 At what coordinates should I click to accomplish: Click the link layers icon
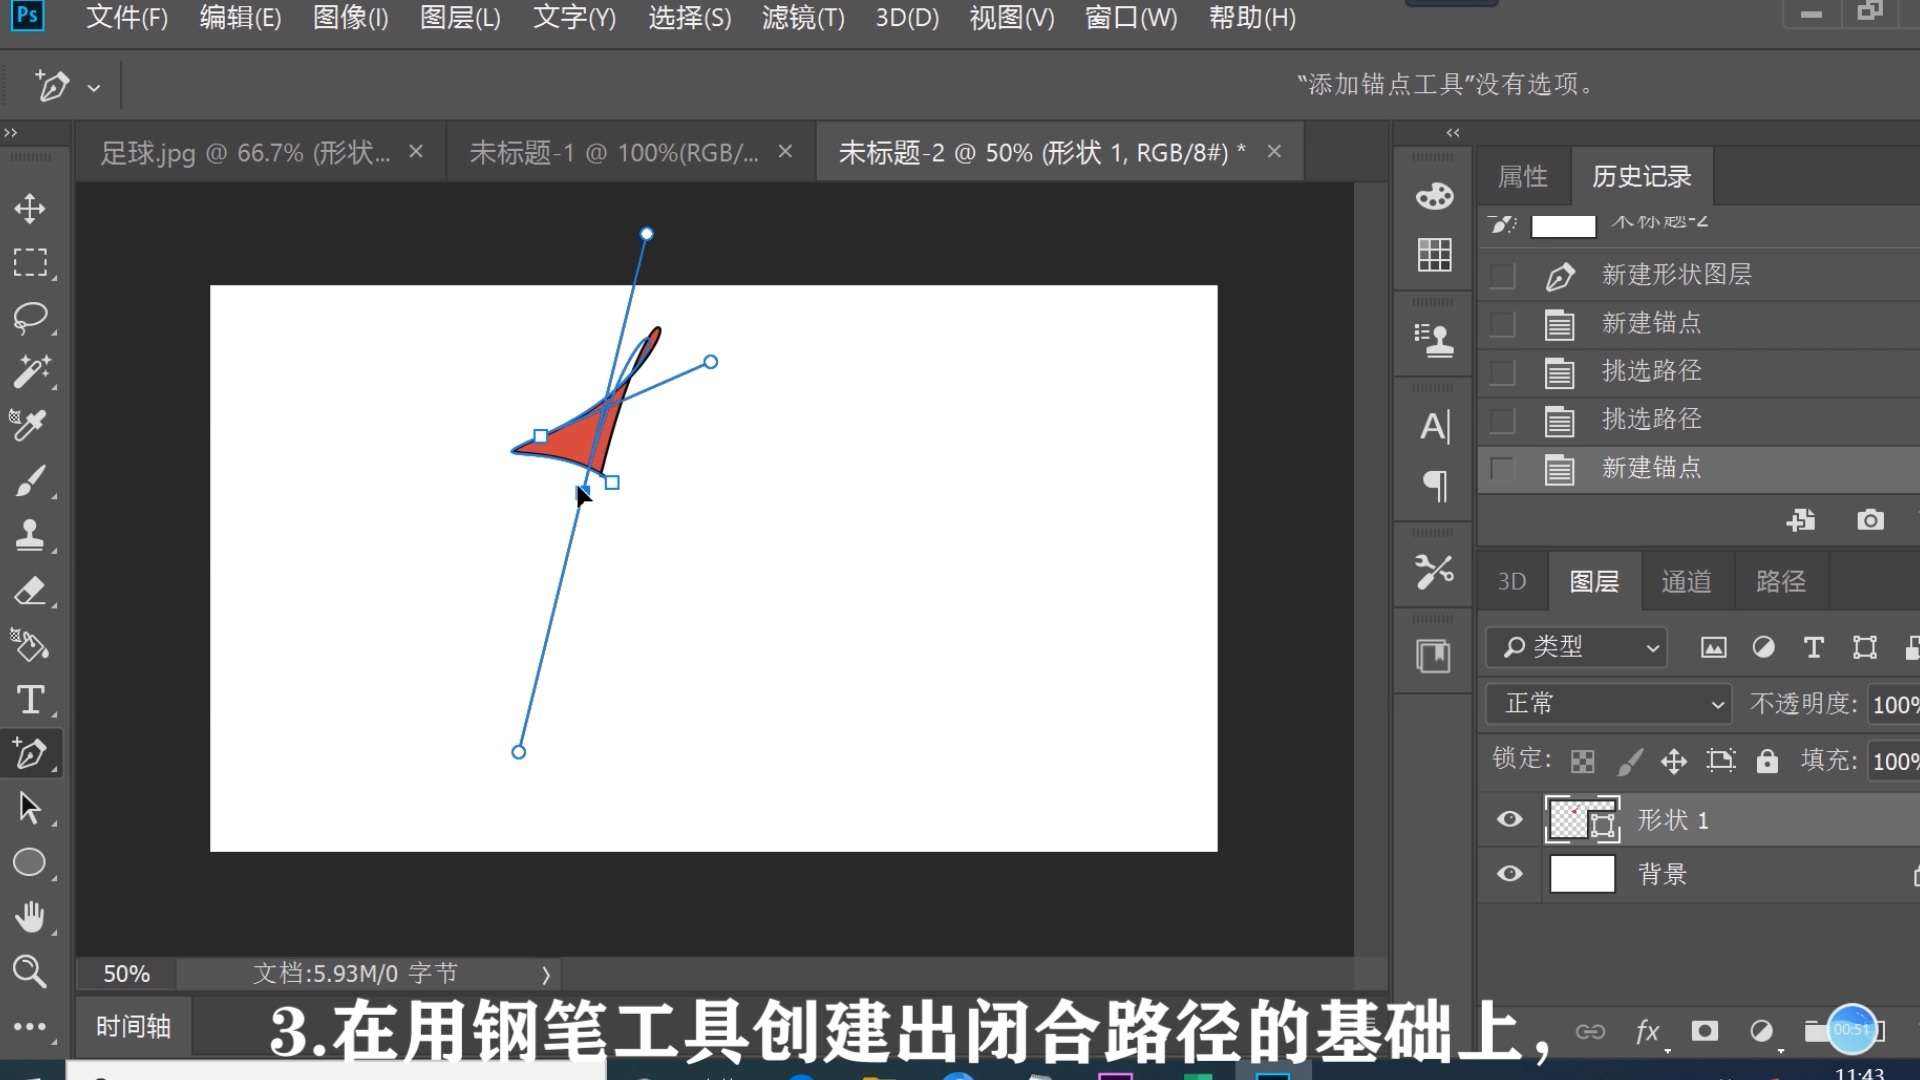[x=1590, y=1031]
